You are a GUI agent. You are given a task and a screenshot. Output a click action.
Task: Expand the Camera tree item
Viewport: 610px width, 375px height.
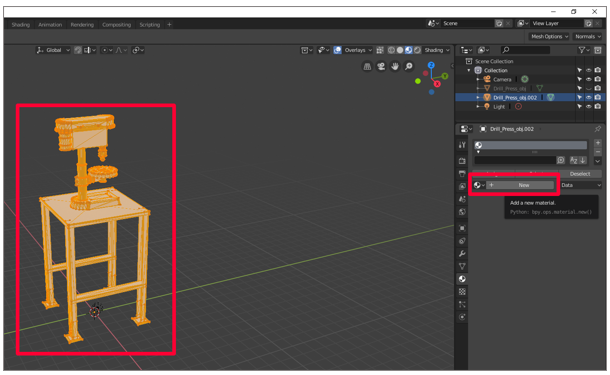click(478, 79)
